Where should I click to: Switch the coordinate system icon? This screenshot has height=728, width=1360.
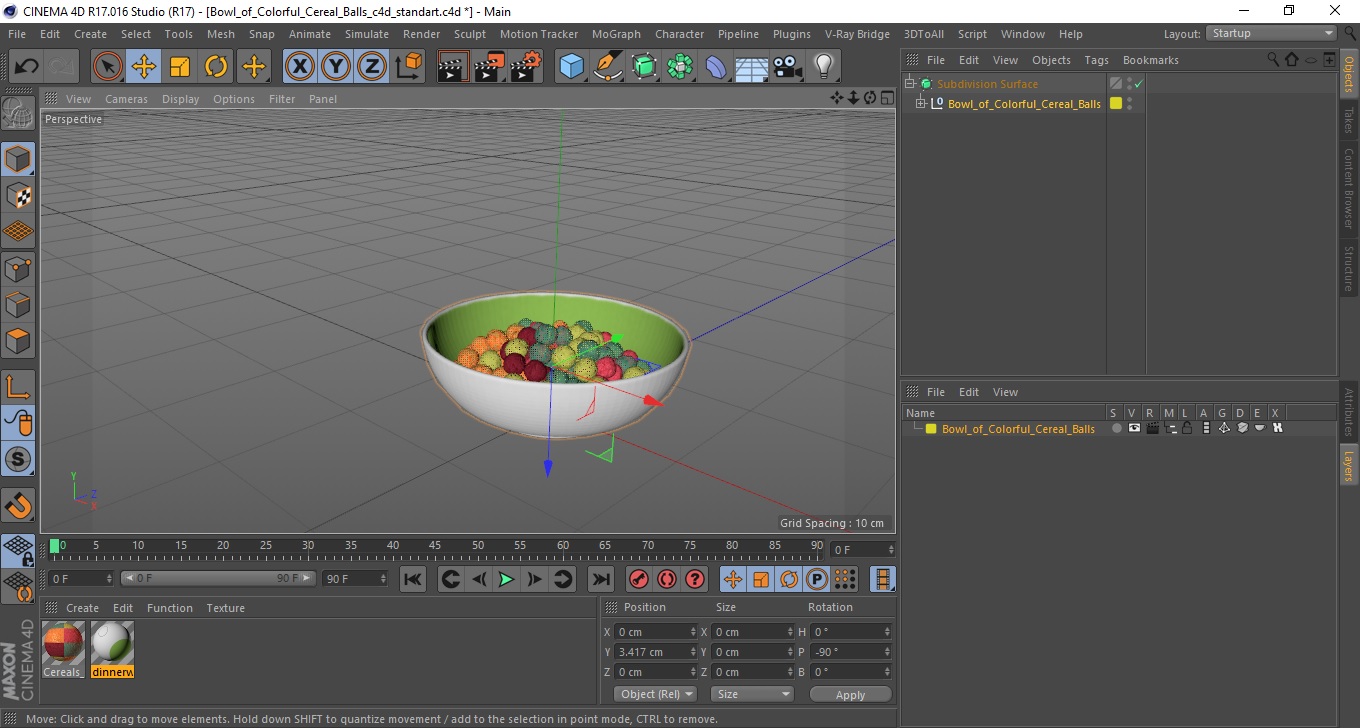tap(408, 67)
